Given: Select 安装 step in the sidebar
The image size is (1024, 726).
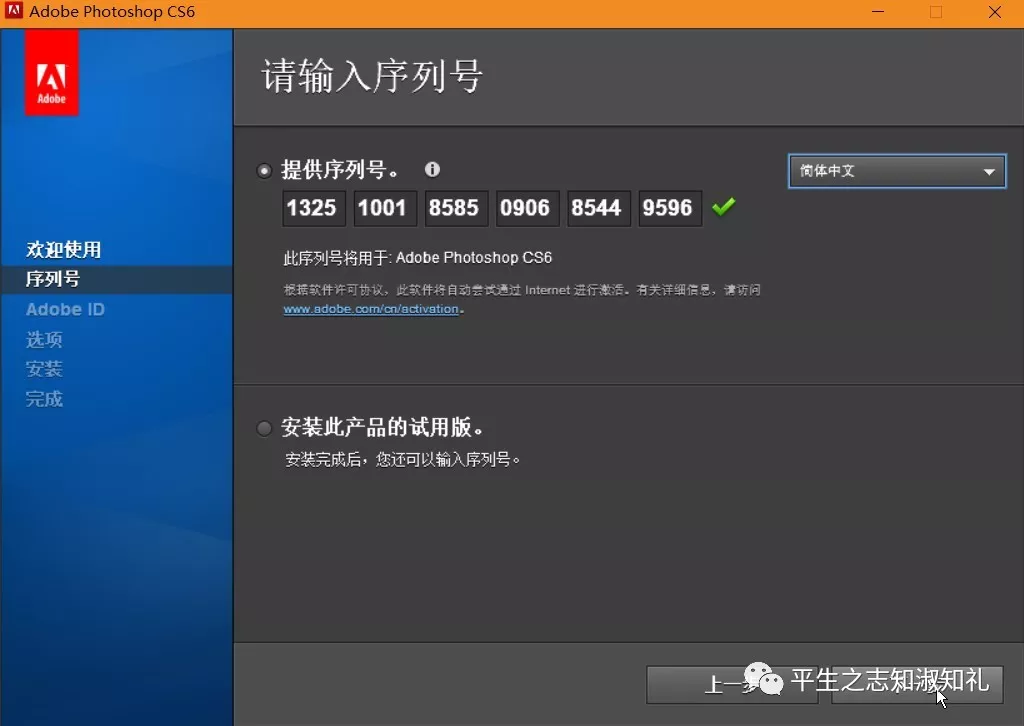Looking at the screenshot, I should [44, 370].
